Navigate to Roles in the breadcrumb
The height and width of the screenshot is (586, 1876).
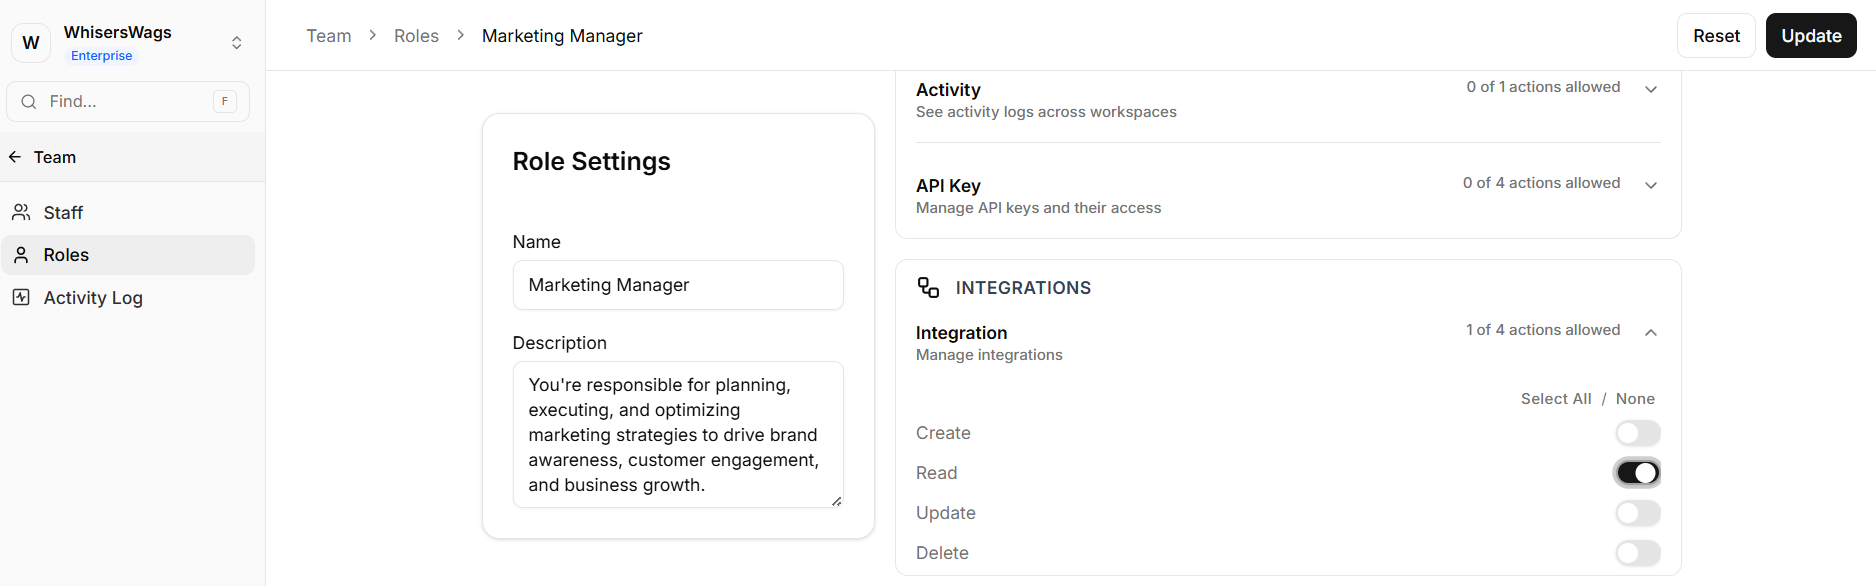416,36
